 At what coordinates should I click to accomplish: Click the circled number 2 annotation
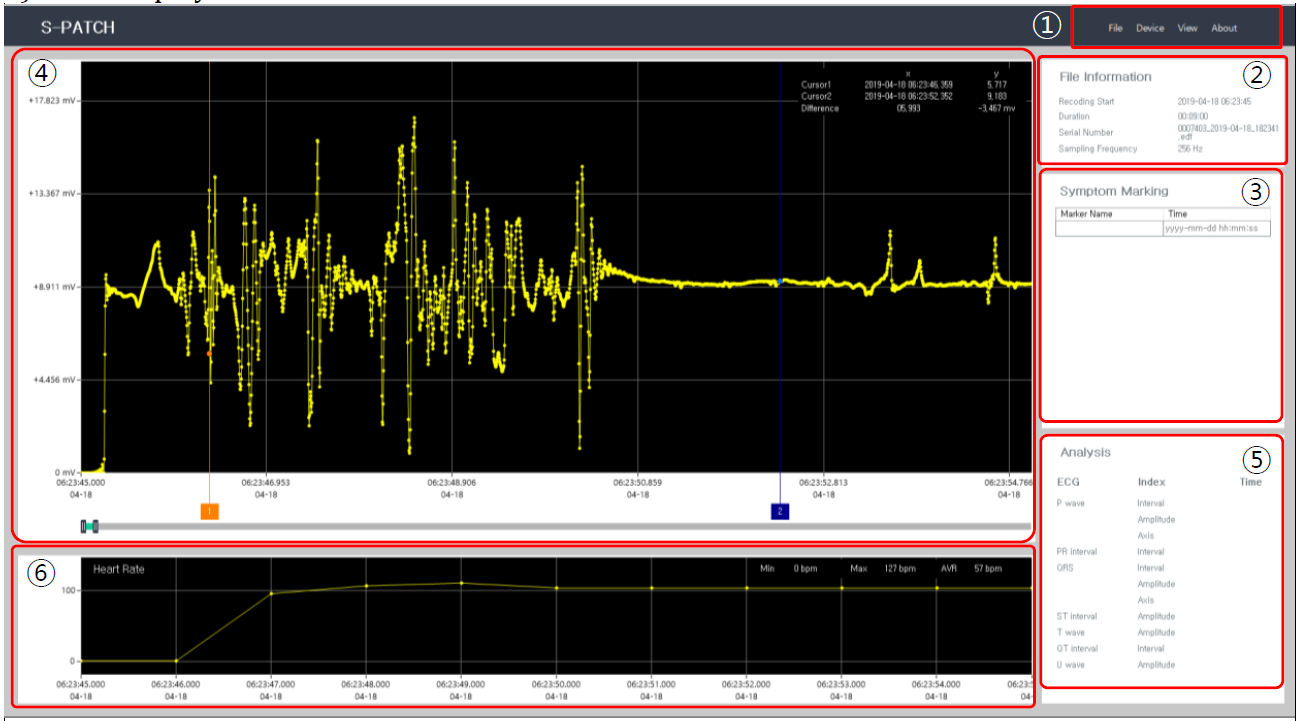coord(1256,73)
